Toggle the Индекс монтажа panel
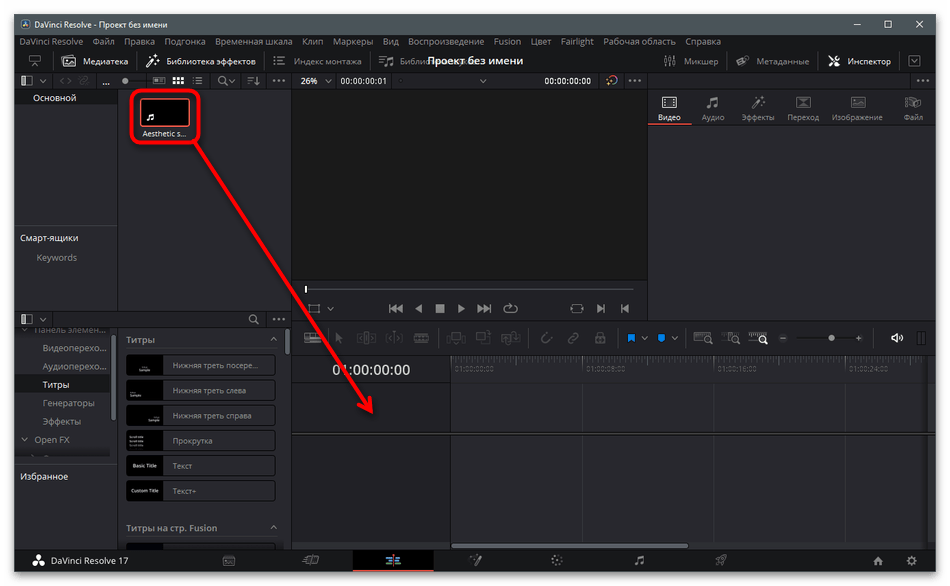The height and width of the screenshot is (586, 950). (x=317, y=61)
